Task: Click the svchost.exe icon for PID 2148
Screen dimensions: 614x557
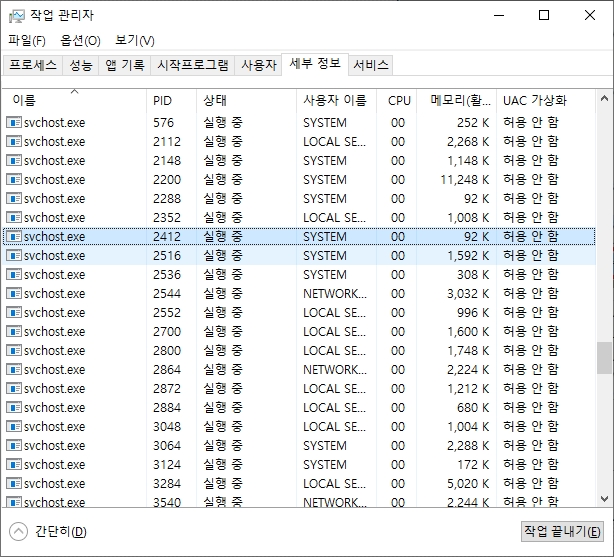Action: (x=14, y=161)
